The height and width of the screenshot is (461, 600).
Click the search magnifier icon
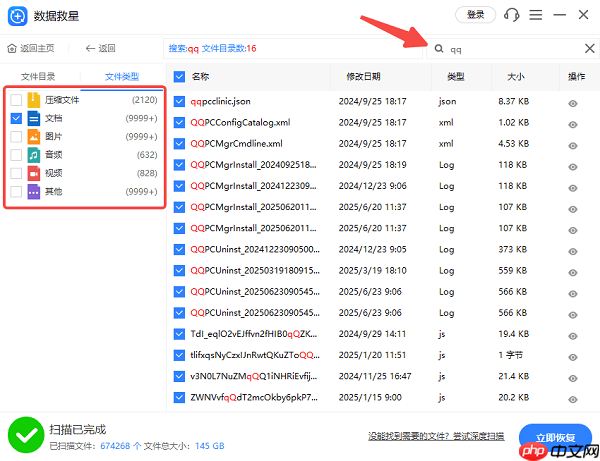tap(439, 49)
